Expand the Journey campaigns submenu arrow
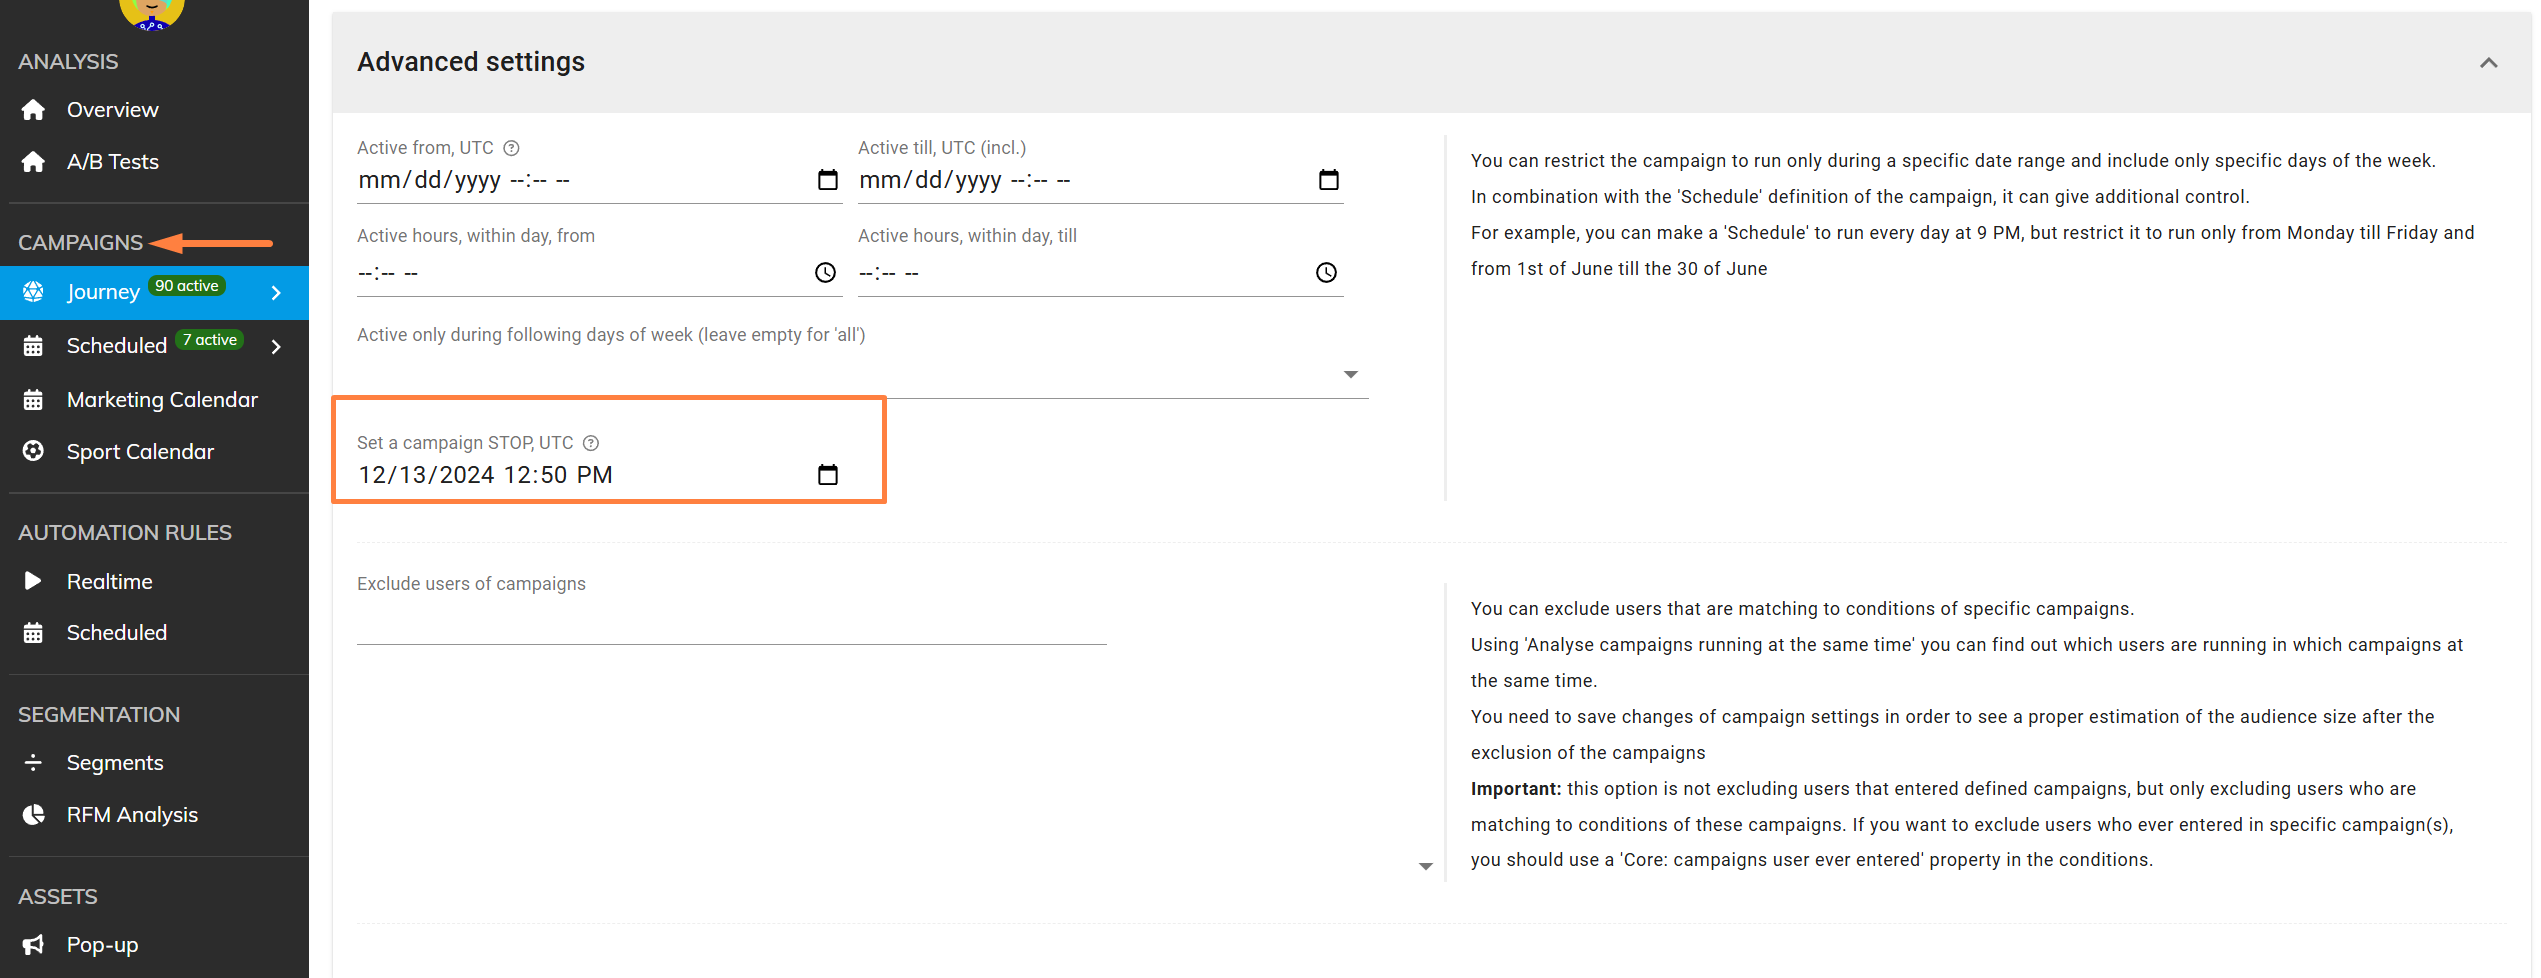This screenshot has height=978, width=2541. (277, 293)
